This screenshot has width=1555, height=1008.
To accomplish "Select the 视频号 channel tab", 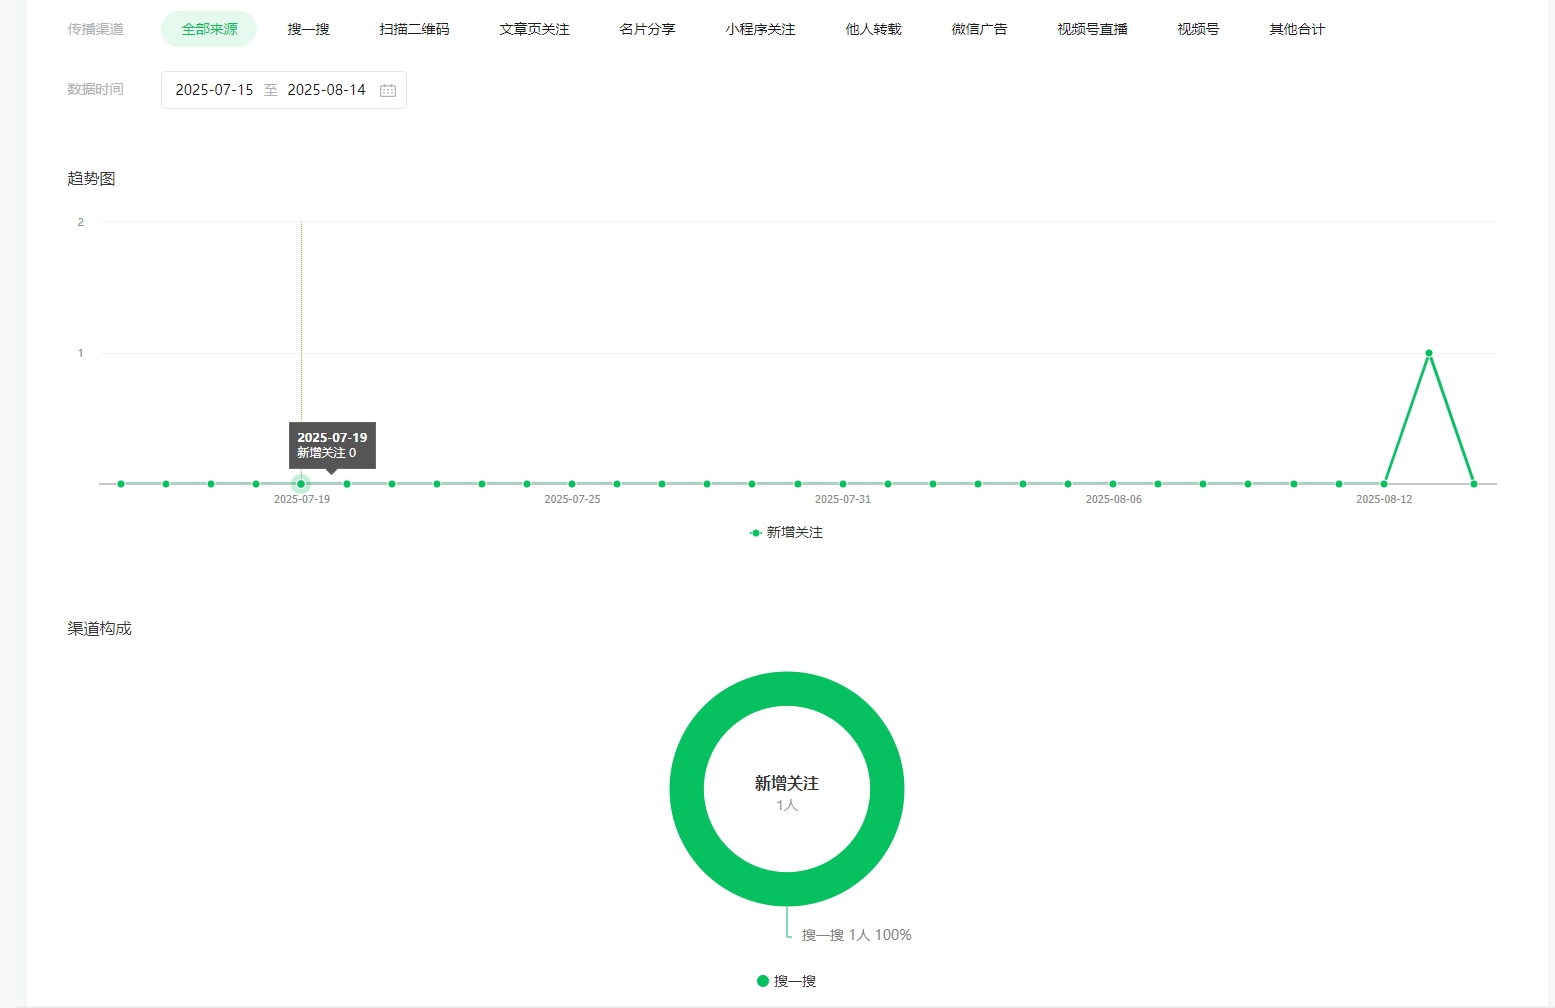I will pyautogui.click(x=1198, y=29).
